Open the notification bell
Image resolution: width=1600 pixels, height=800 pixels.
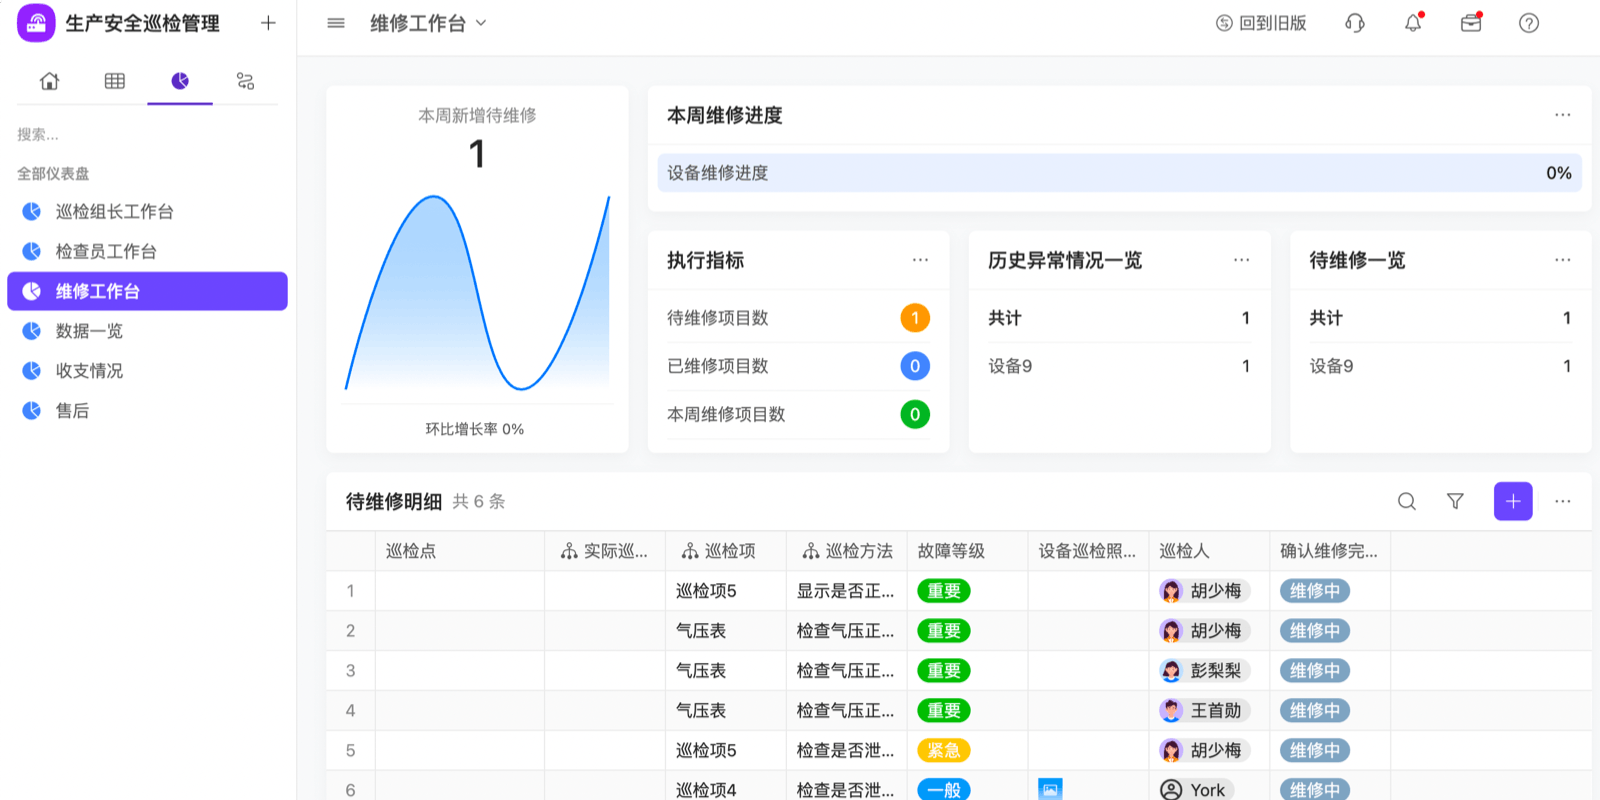[1413, 23]
